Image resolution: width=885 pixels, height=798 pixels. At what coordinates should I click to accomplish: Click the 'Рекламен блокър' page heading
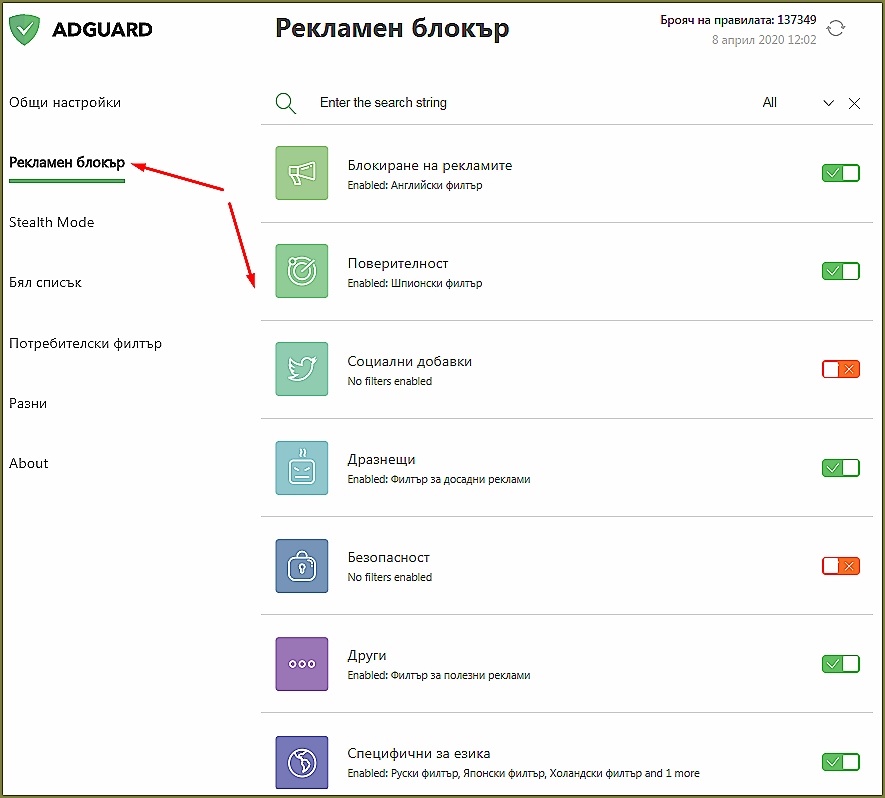click(x=392, y=29)
